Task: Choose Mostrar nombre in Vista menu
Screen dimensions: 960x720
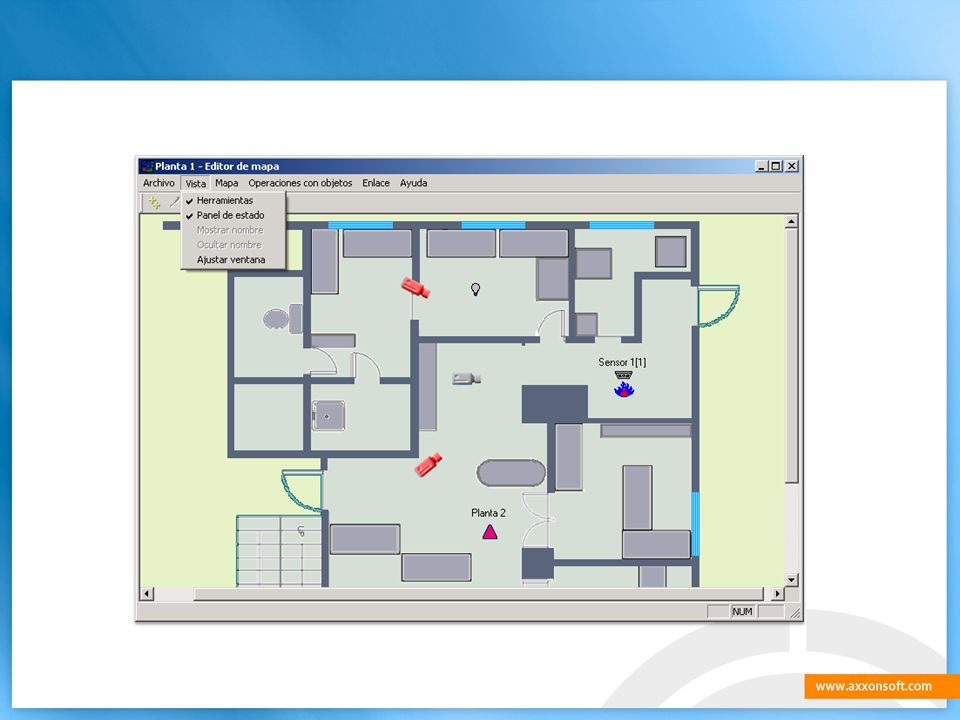Action: [233, 230]
